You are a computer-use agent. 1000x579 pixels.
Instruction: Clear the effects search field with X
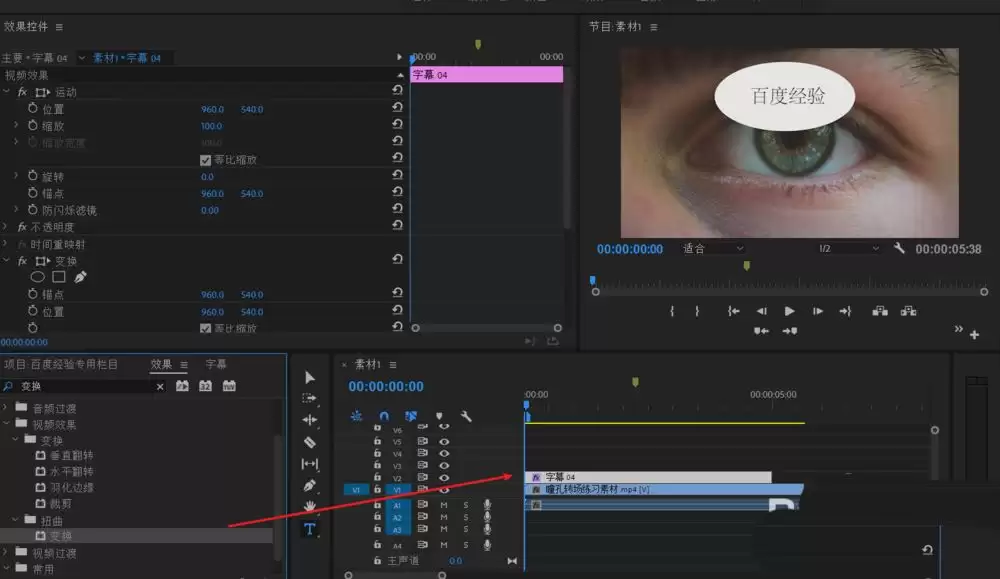(x=160, y=386)
